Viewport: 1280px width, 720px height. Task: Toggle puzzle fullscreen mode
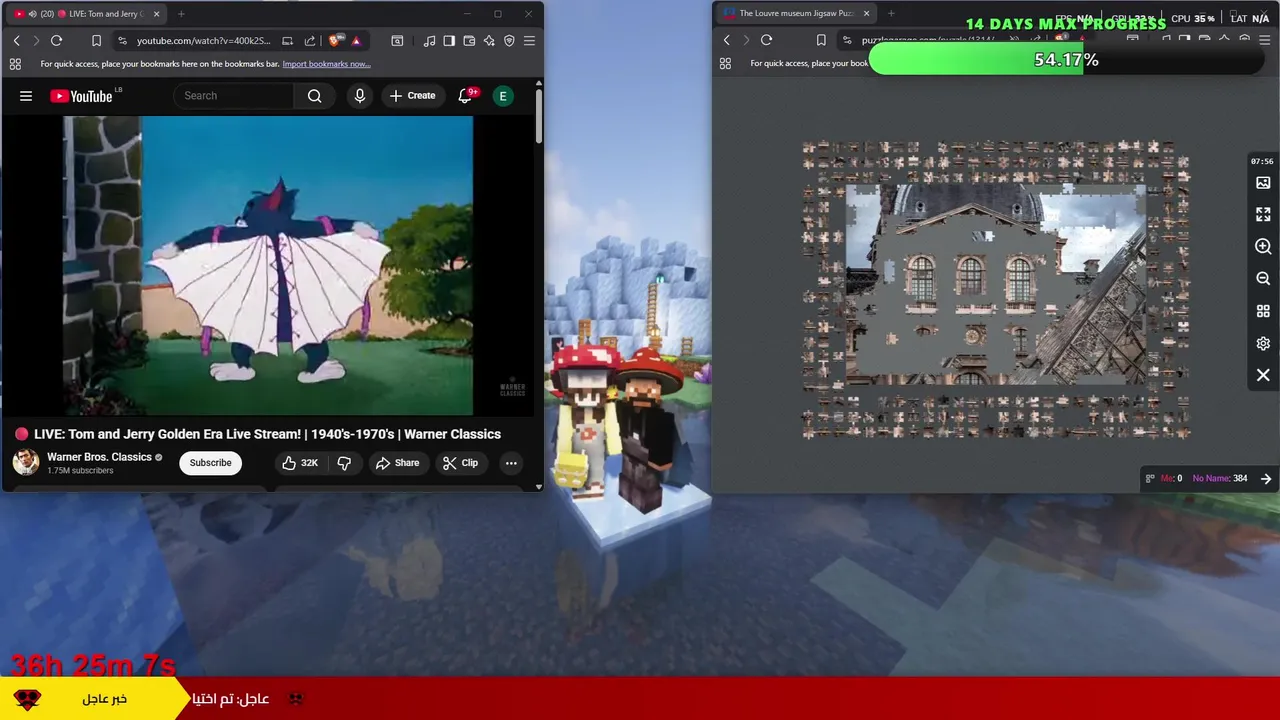(x=1263, y=215)
